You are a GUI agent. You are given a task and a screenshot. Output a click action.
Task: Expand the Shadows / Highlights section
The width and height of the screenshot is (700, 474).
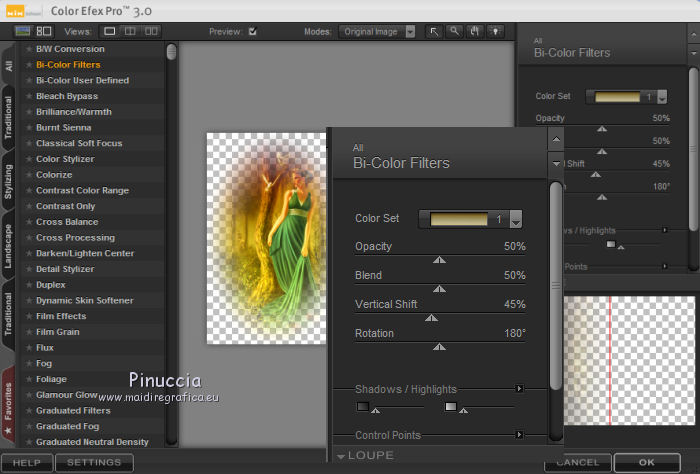point(519,389)
